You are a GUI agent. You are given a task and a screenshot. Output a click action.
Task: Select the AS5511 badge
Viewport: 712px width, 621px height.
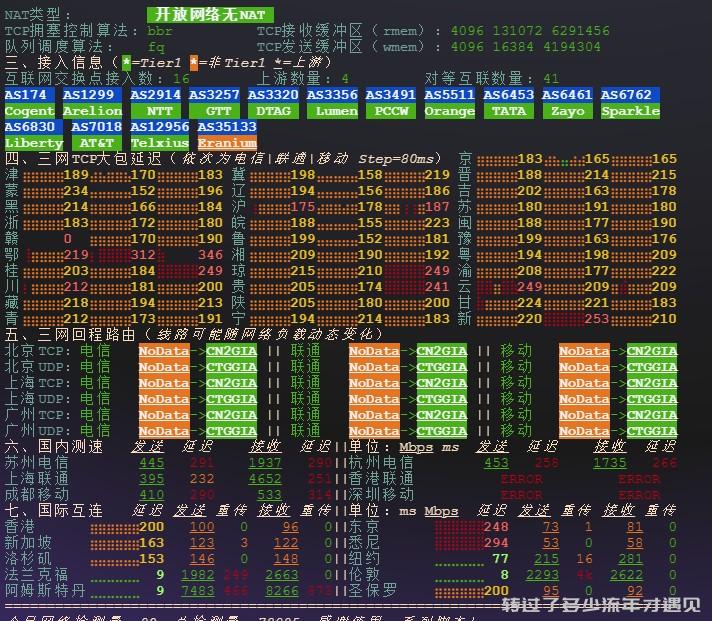[450, 95]
